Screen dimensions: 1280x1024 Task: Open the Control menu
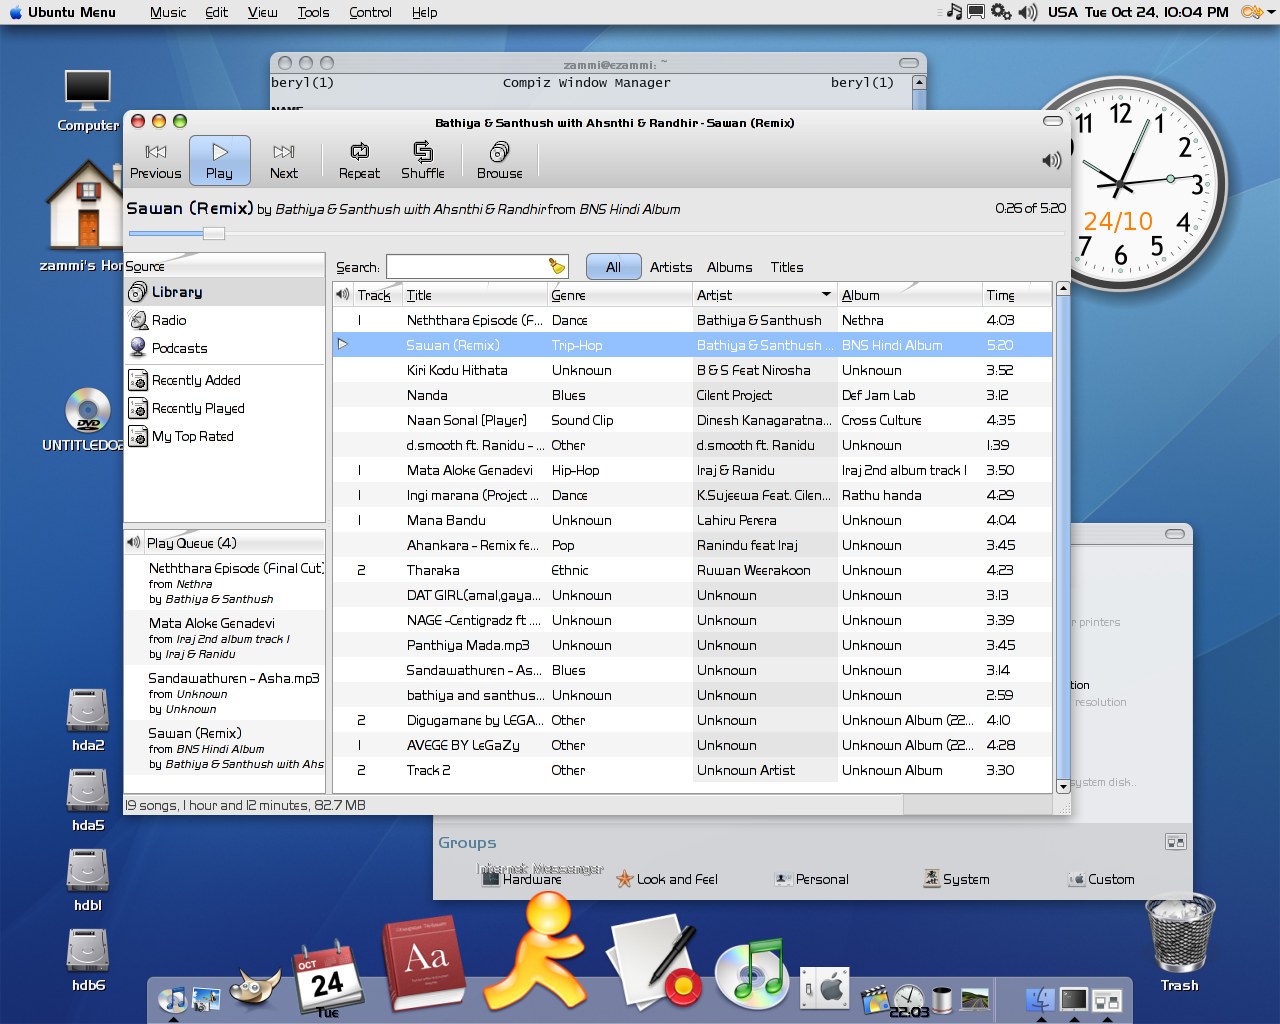[370, 12]
